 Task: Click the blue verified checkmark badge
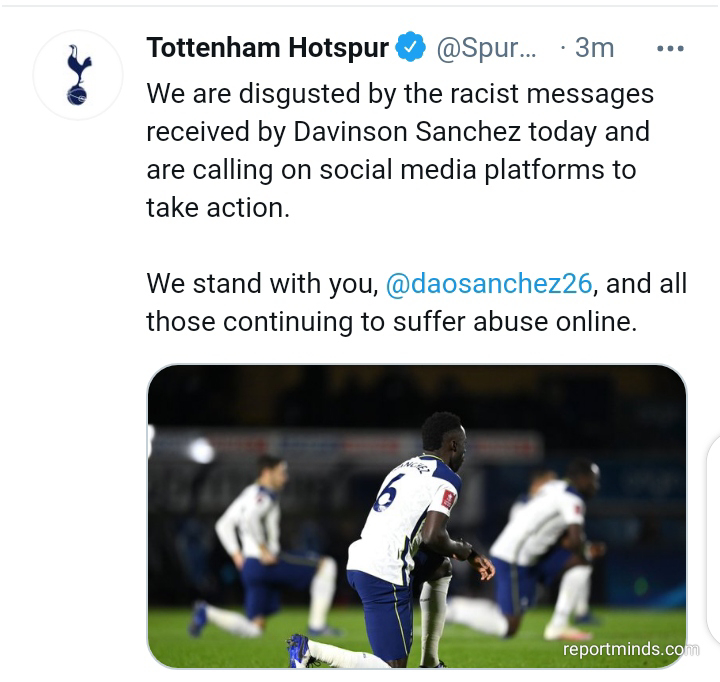[411, 47]
